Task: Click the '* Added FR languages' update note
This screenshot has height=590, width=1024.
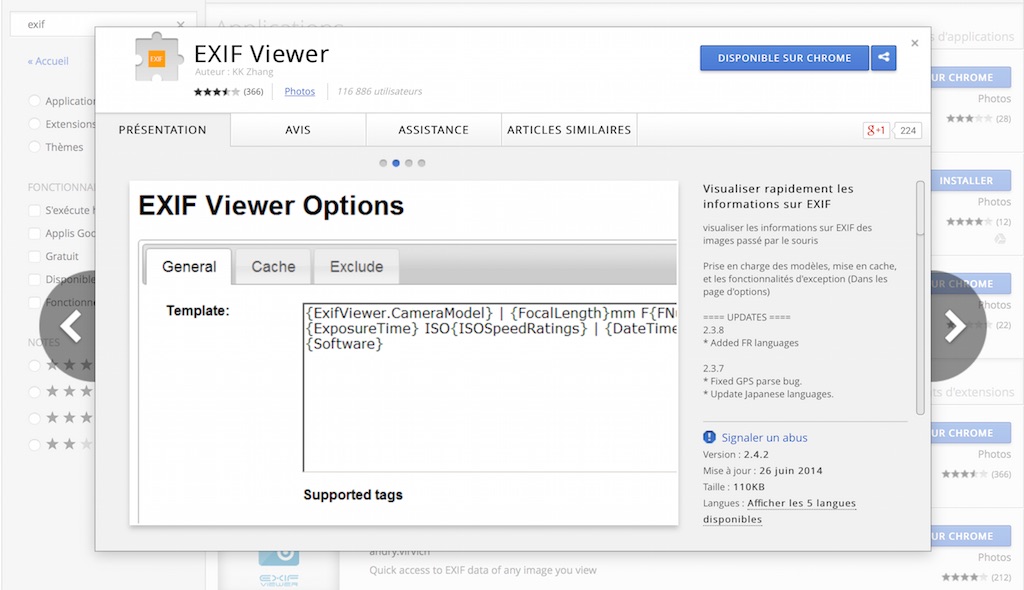Action: pos(751,342)
